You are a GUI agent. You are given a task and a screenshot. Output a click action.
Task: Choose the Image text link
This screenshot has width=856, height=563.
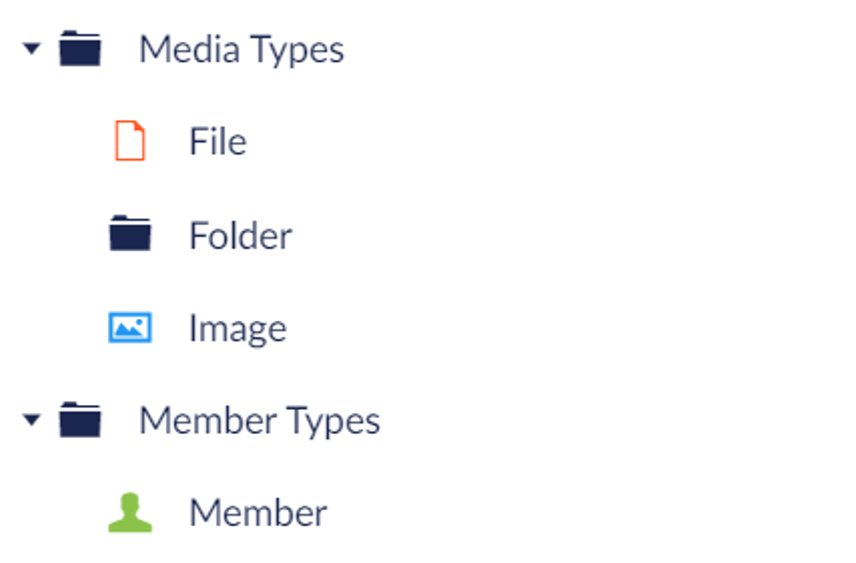(x=237, y=328)
